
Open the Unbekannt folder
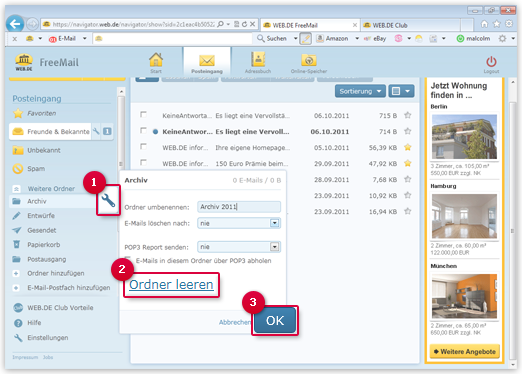36,150
